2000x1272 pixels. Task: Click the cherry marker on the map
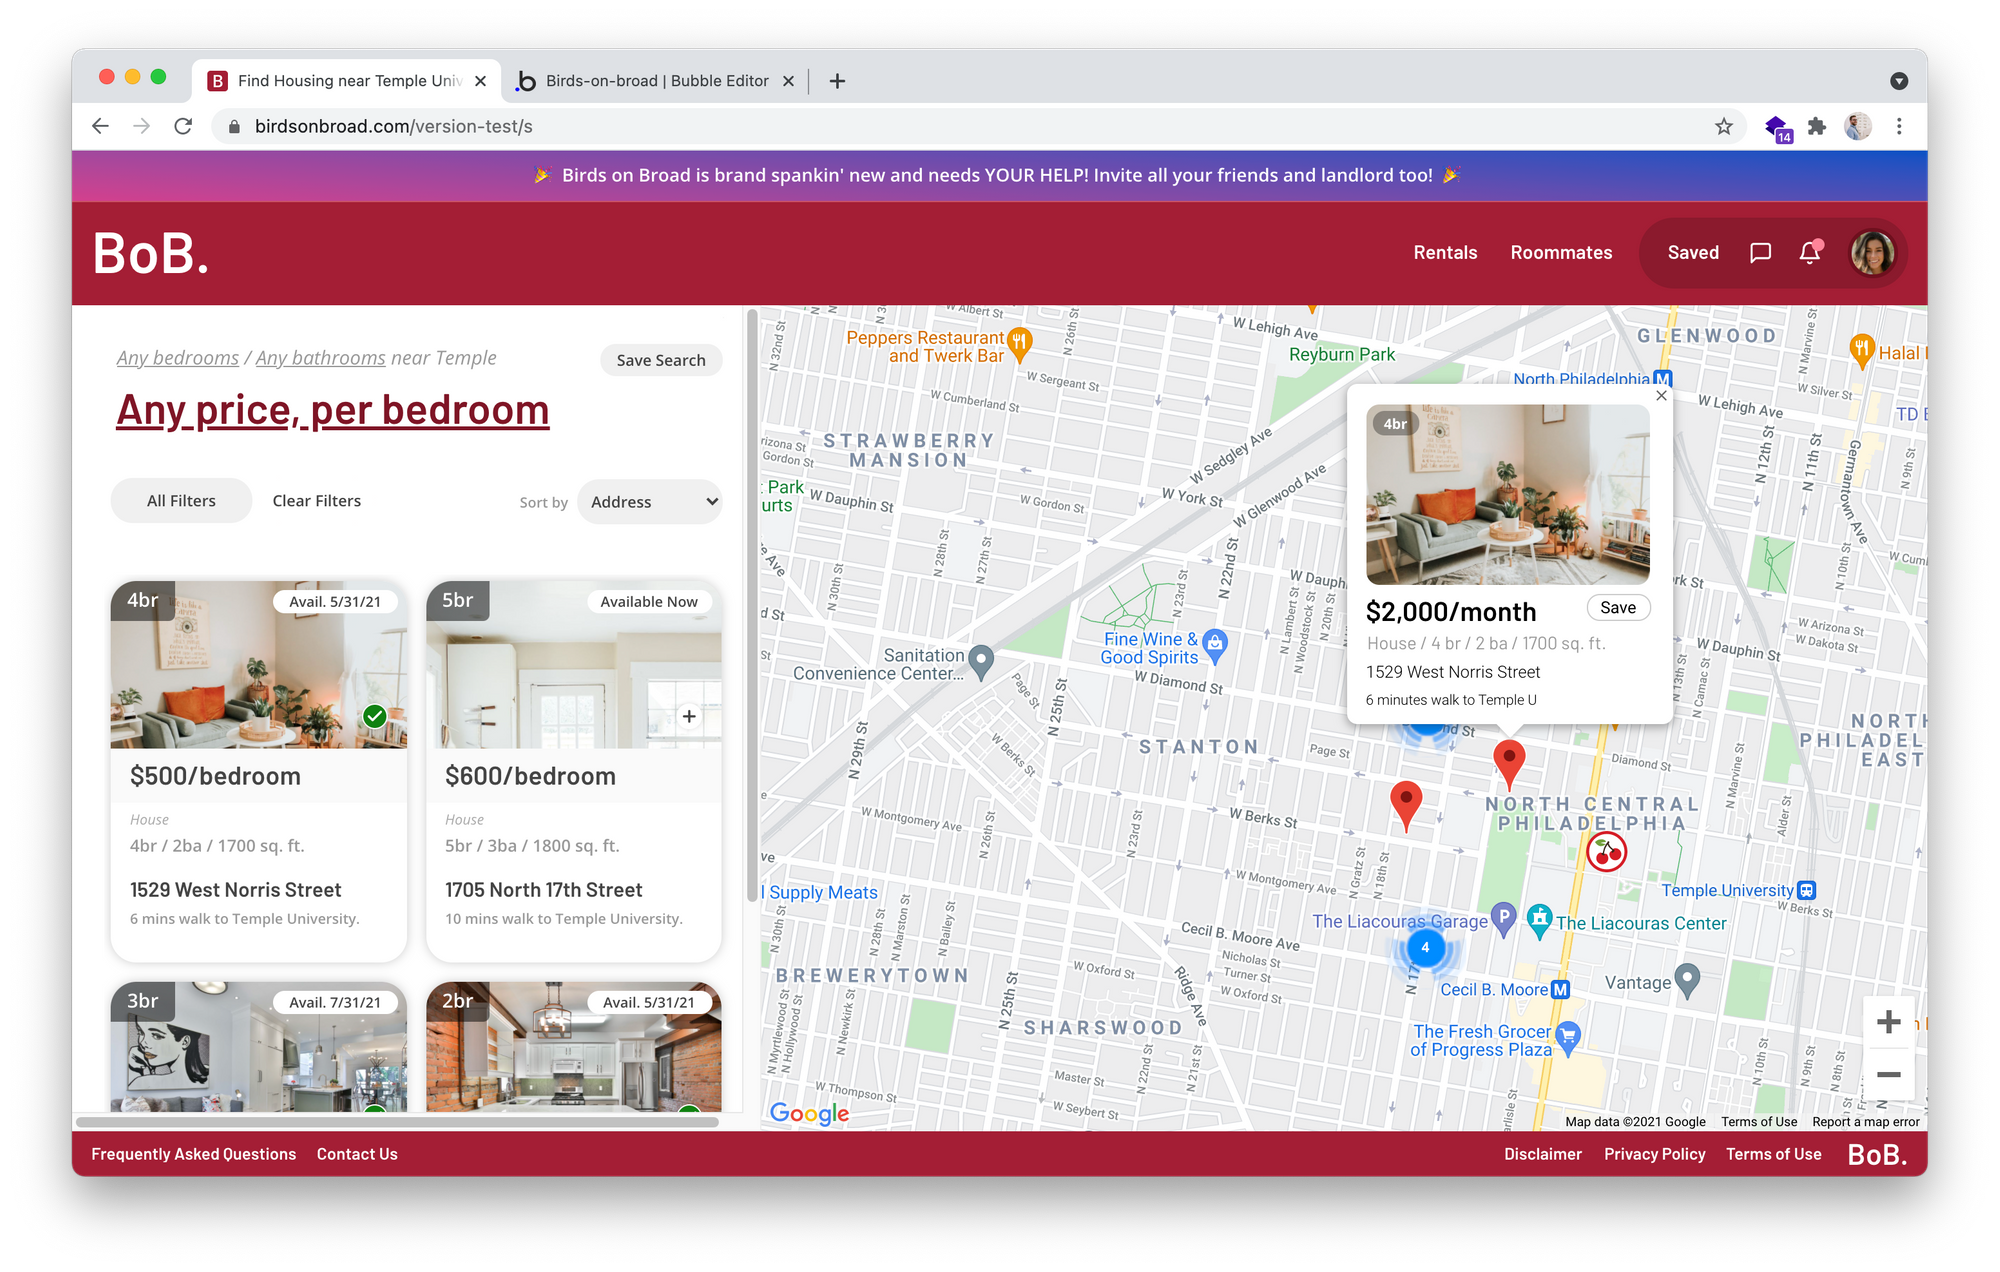click(x=1607, y=852)
